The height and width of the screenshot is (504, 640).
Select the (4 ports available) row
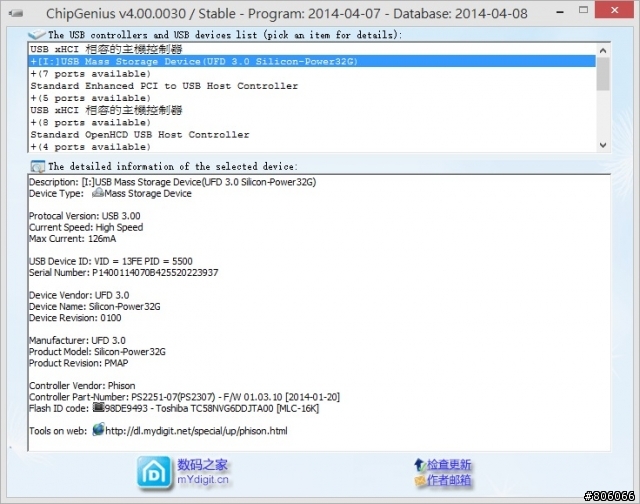312,147
